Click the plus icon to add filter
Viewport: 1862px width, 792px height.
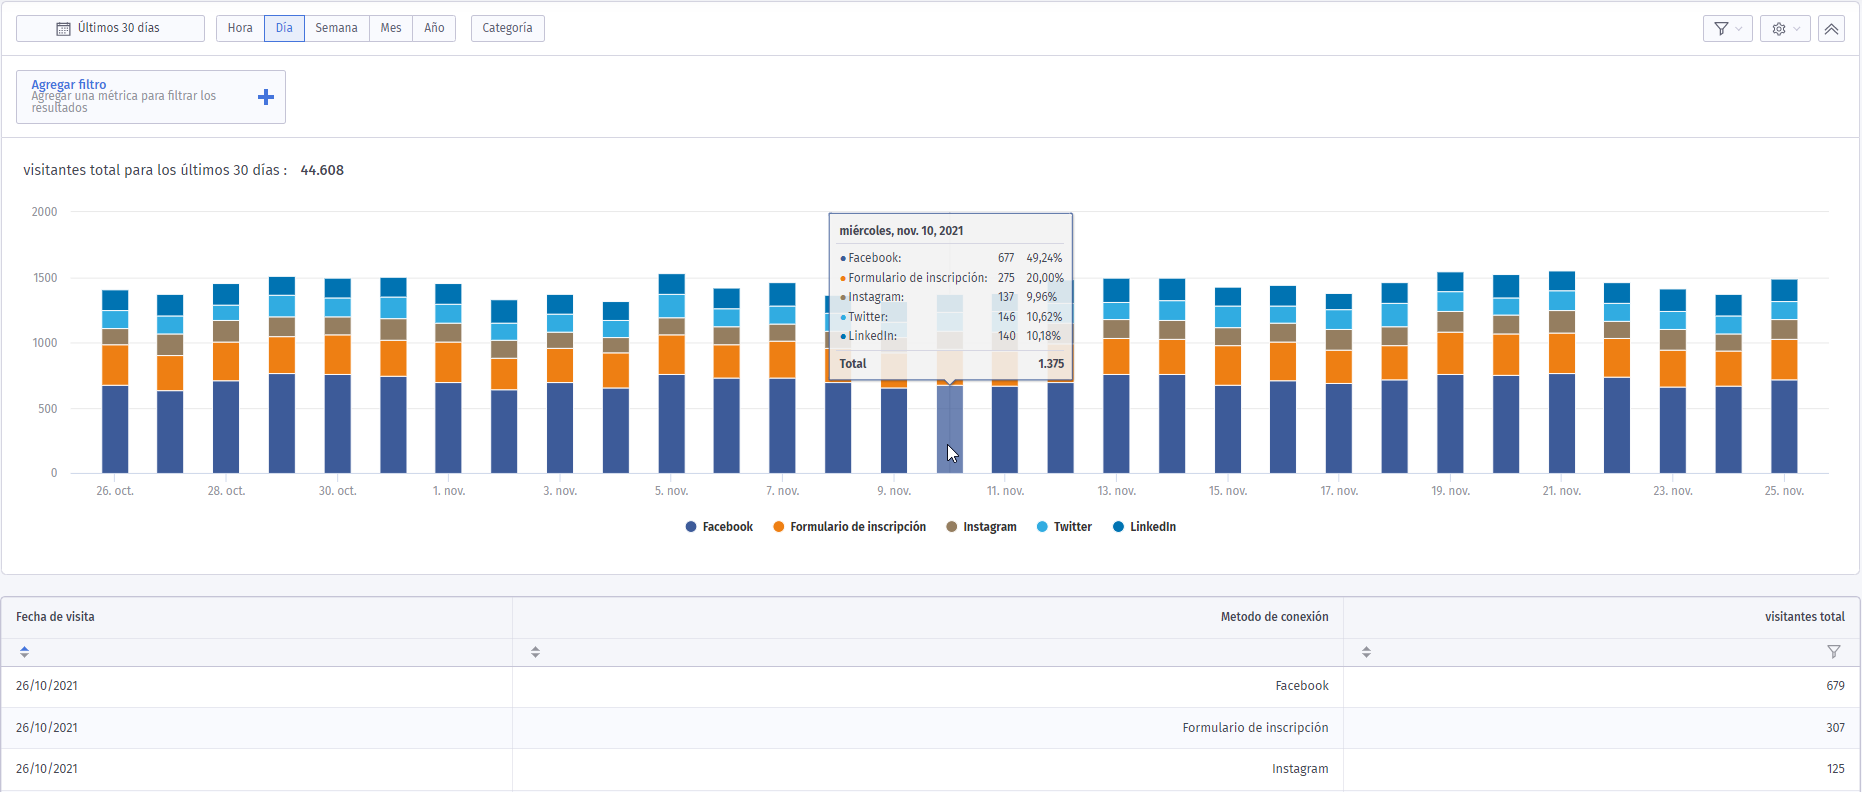[266, 97]
